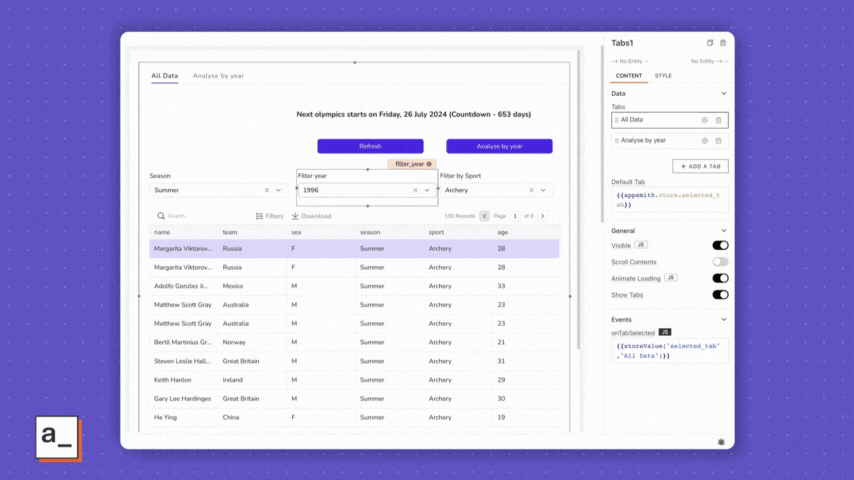Open settings gear for All Data tab
Viewport: 854px width, 480px height.
[x=704, y=120]
